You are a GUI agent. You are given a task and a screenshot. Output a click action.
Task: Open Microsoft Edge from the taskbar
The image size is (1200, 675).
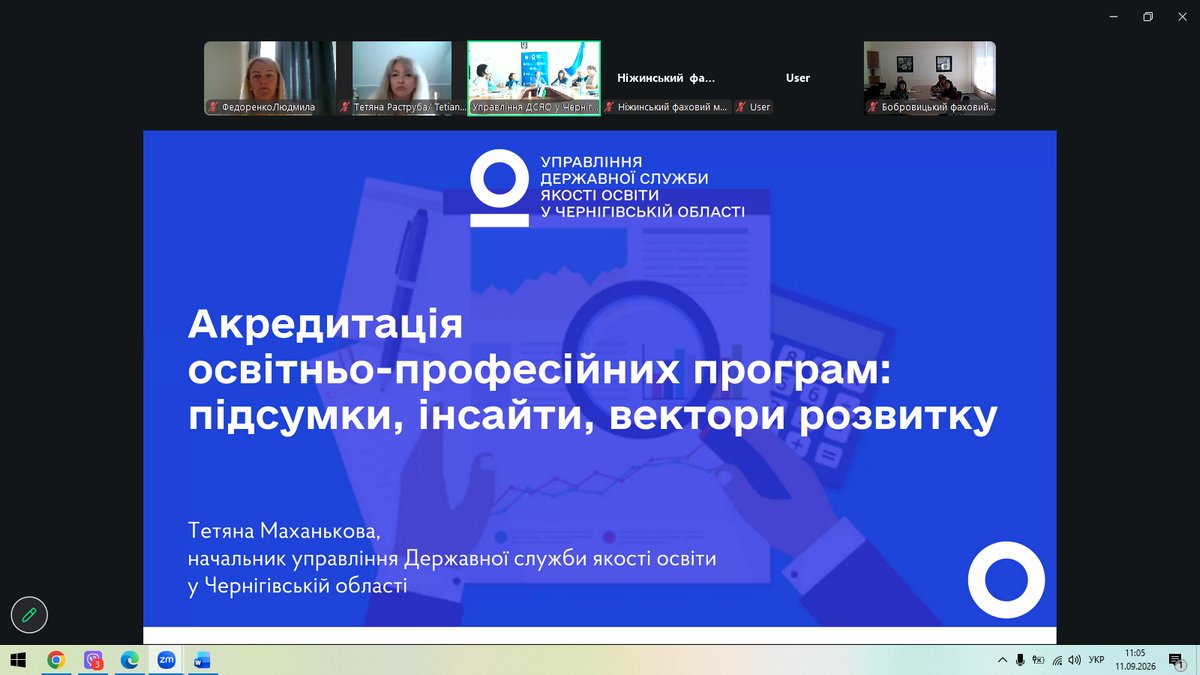[x=129, y=660]
